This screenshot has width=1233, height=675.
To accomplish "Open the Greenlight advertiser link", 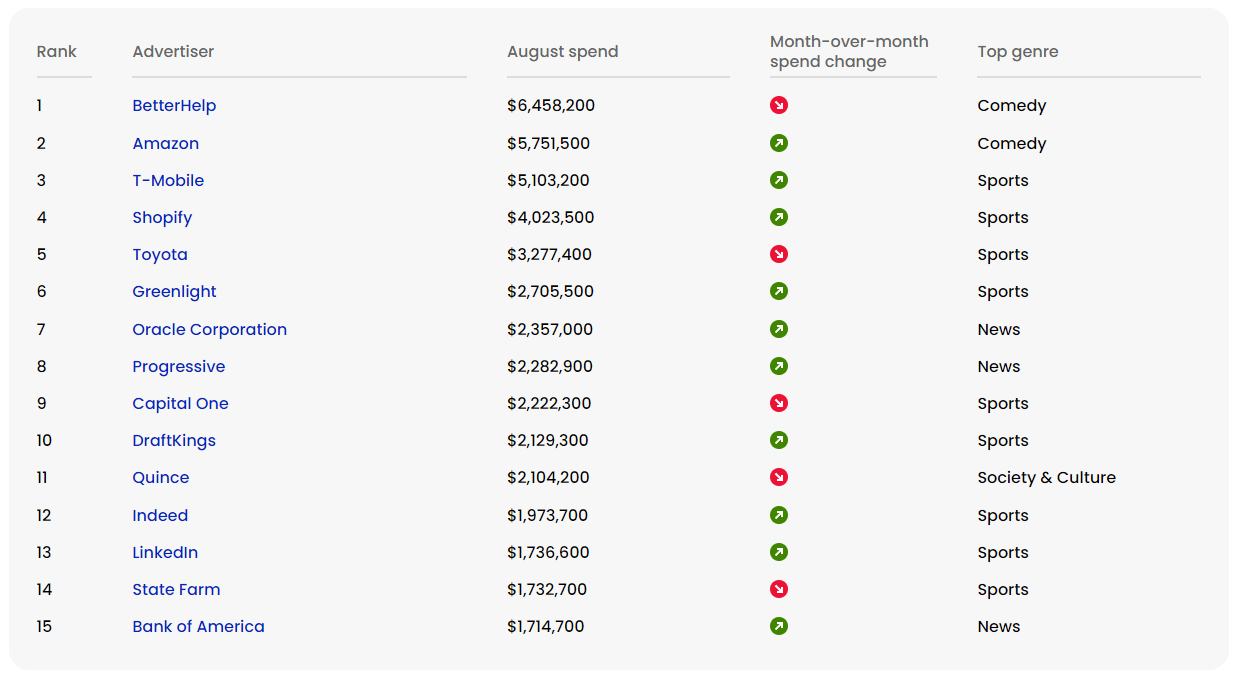I will [x=174, y=292].
